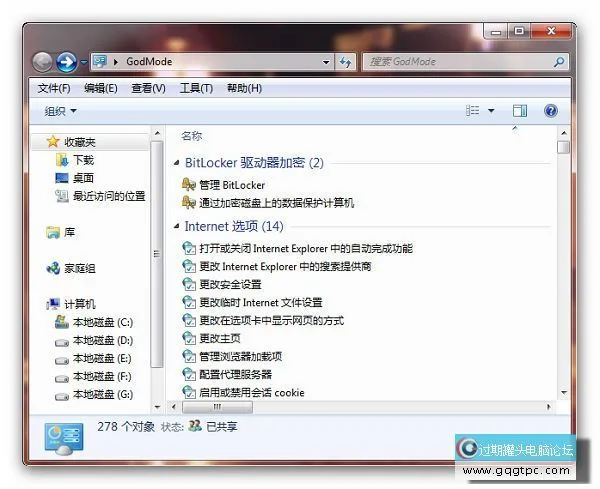Open the view options dropdown arrow
Screen dimensions: 600x489
pyautogui.click(x=491, y=111)
